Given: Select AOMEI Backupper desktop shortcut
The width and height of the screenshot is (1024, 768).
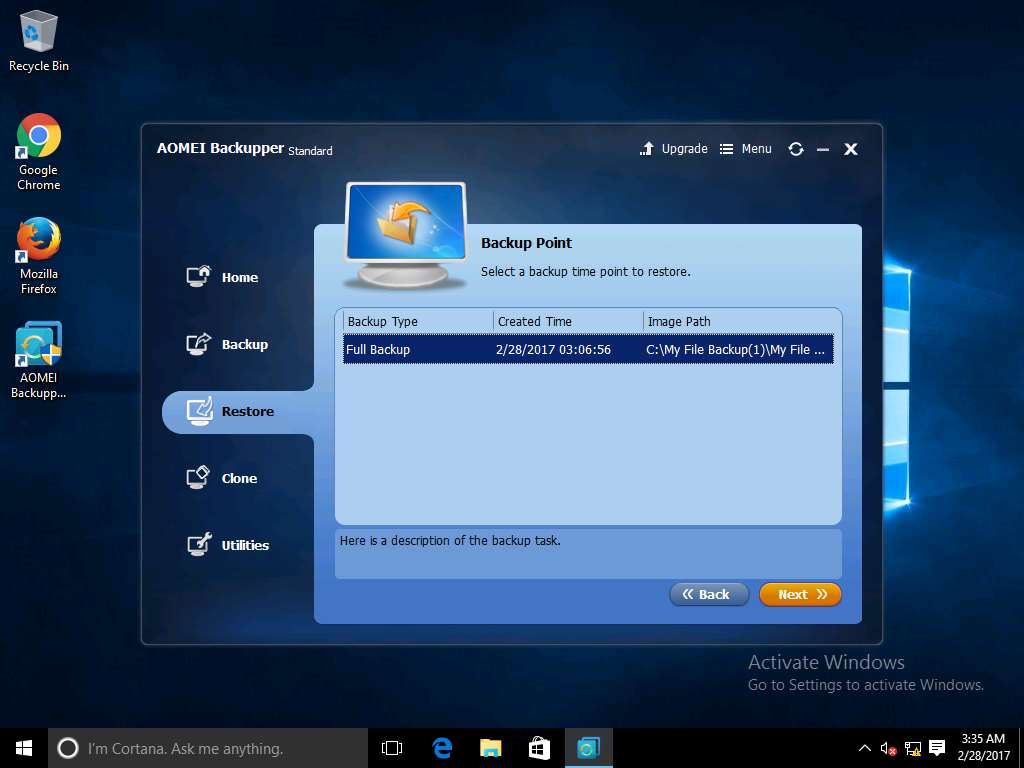Looking at the screenshot, I should pos(39,360).
